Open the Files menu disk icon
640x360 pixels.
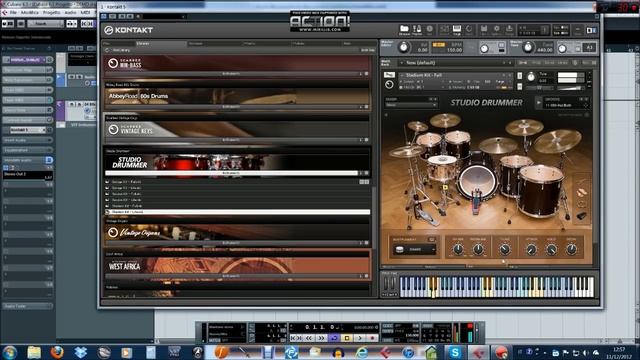(484, 29)
